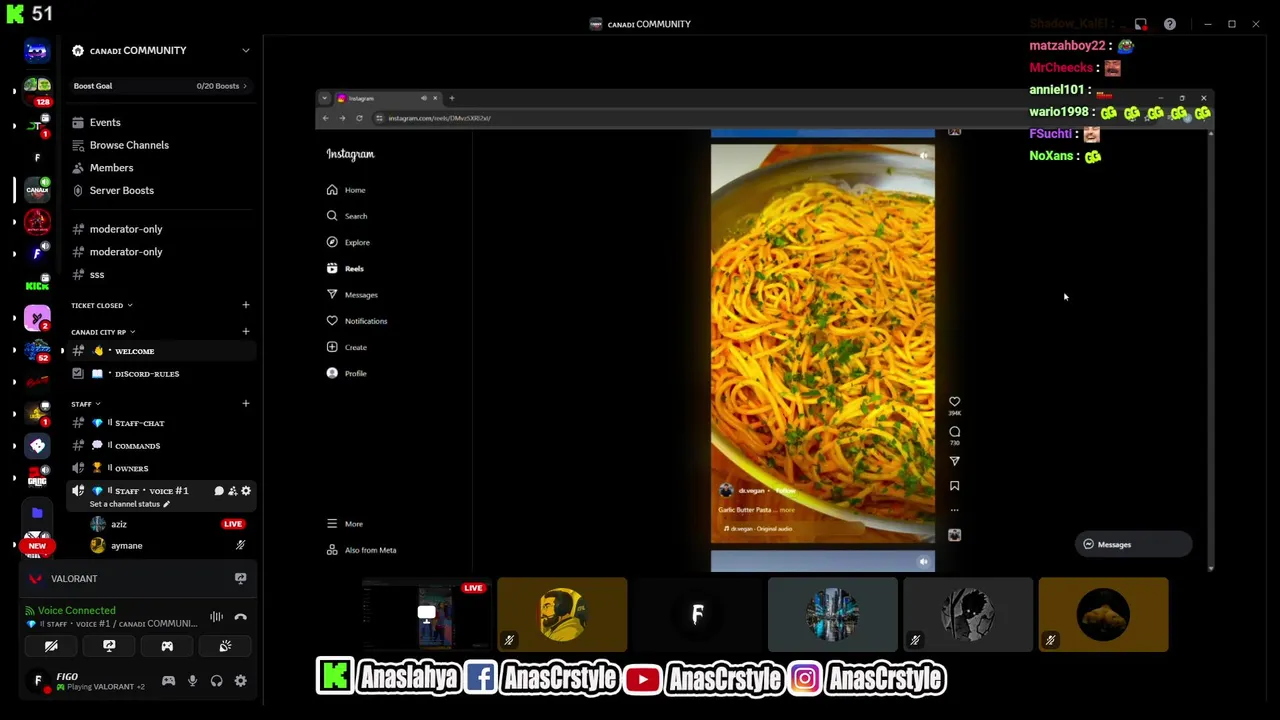Viewport: 1280px width, 720px height.
Task: Open Instagram Search in the stream
Action: (x=347, y=216)
